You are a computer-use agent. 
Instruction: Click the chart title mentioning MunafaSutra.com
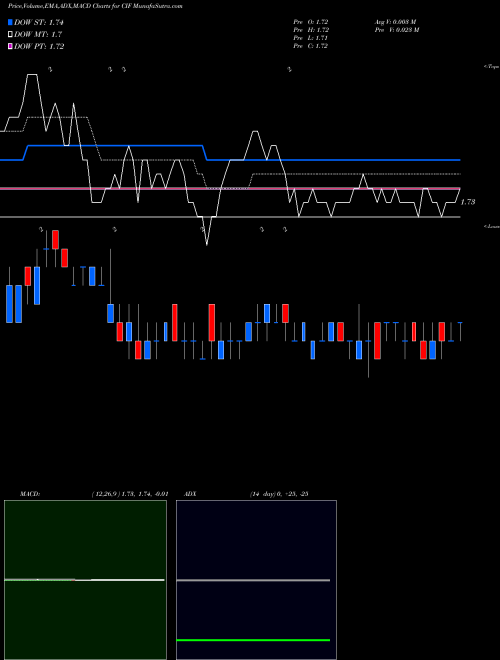click(x=95, y=6)
